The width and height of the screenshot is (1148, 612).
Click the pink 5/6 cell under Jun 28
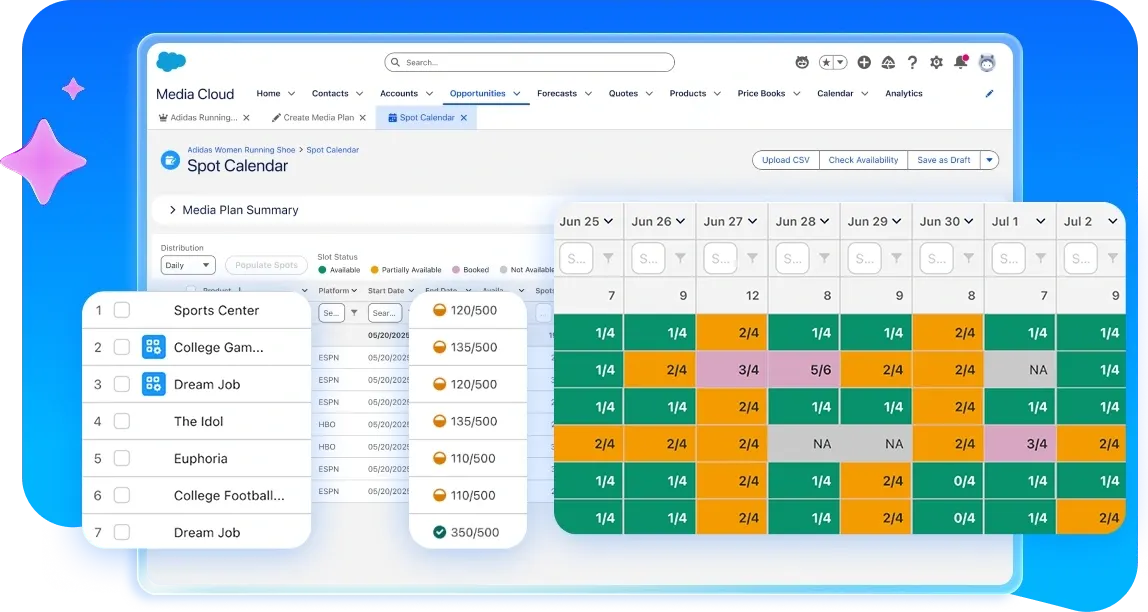coord(804,370)
